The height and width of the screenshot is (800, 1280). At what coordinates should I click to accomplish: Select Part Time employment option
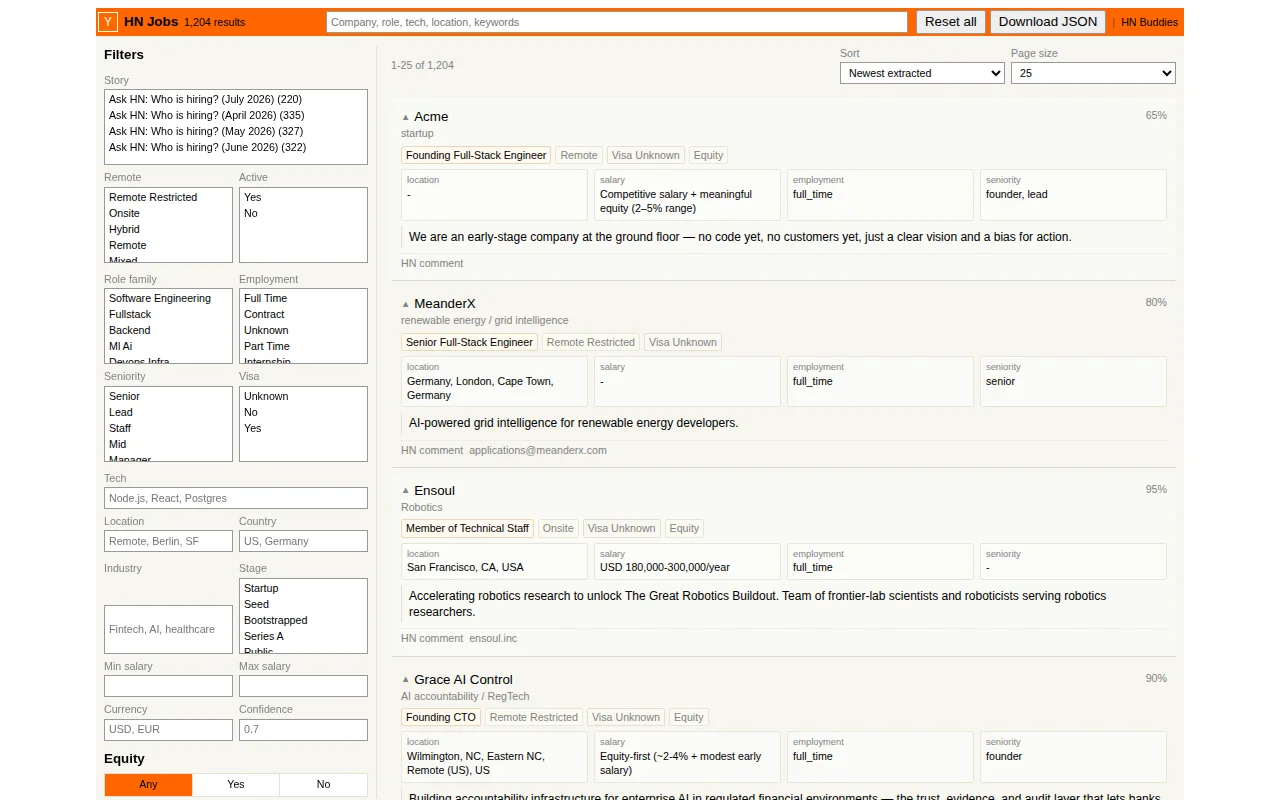(x=303, y=346)
